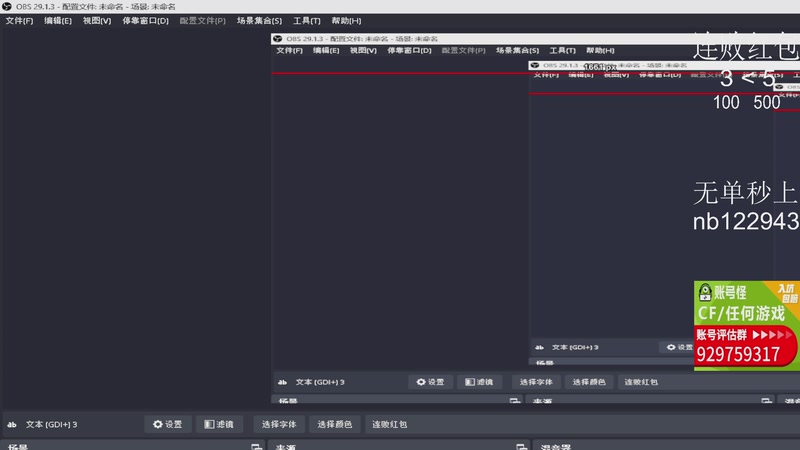Open the 帮助(H) menu in the main window
Viewport: 800px width, 450px height.
click(x=346, y=21)
